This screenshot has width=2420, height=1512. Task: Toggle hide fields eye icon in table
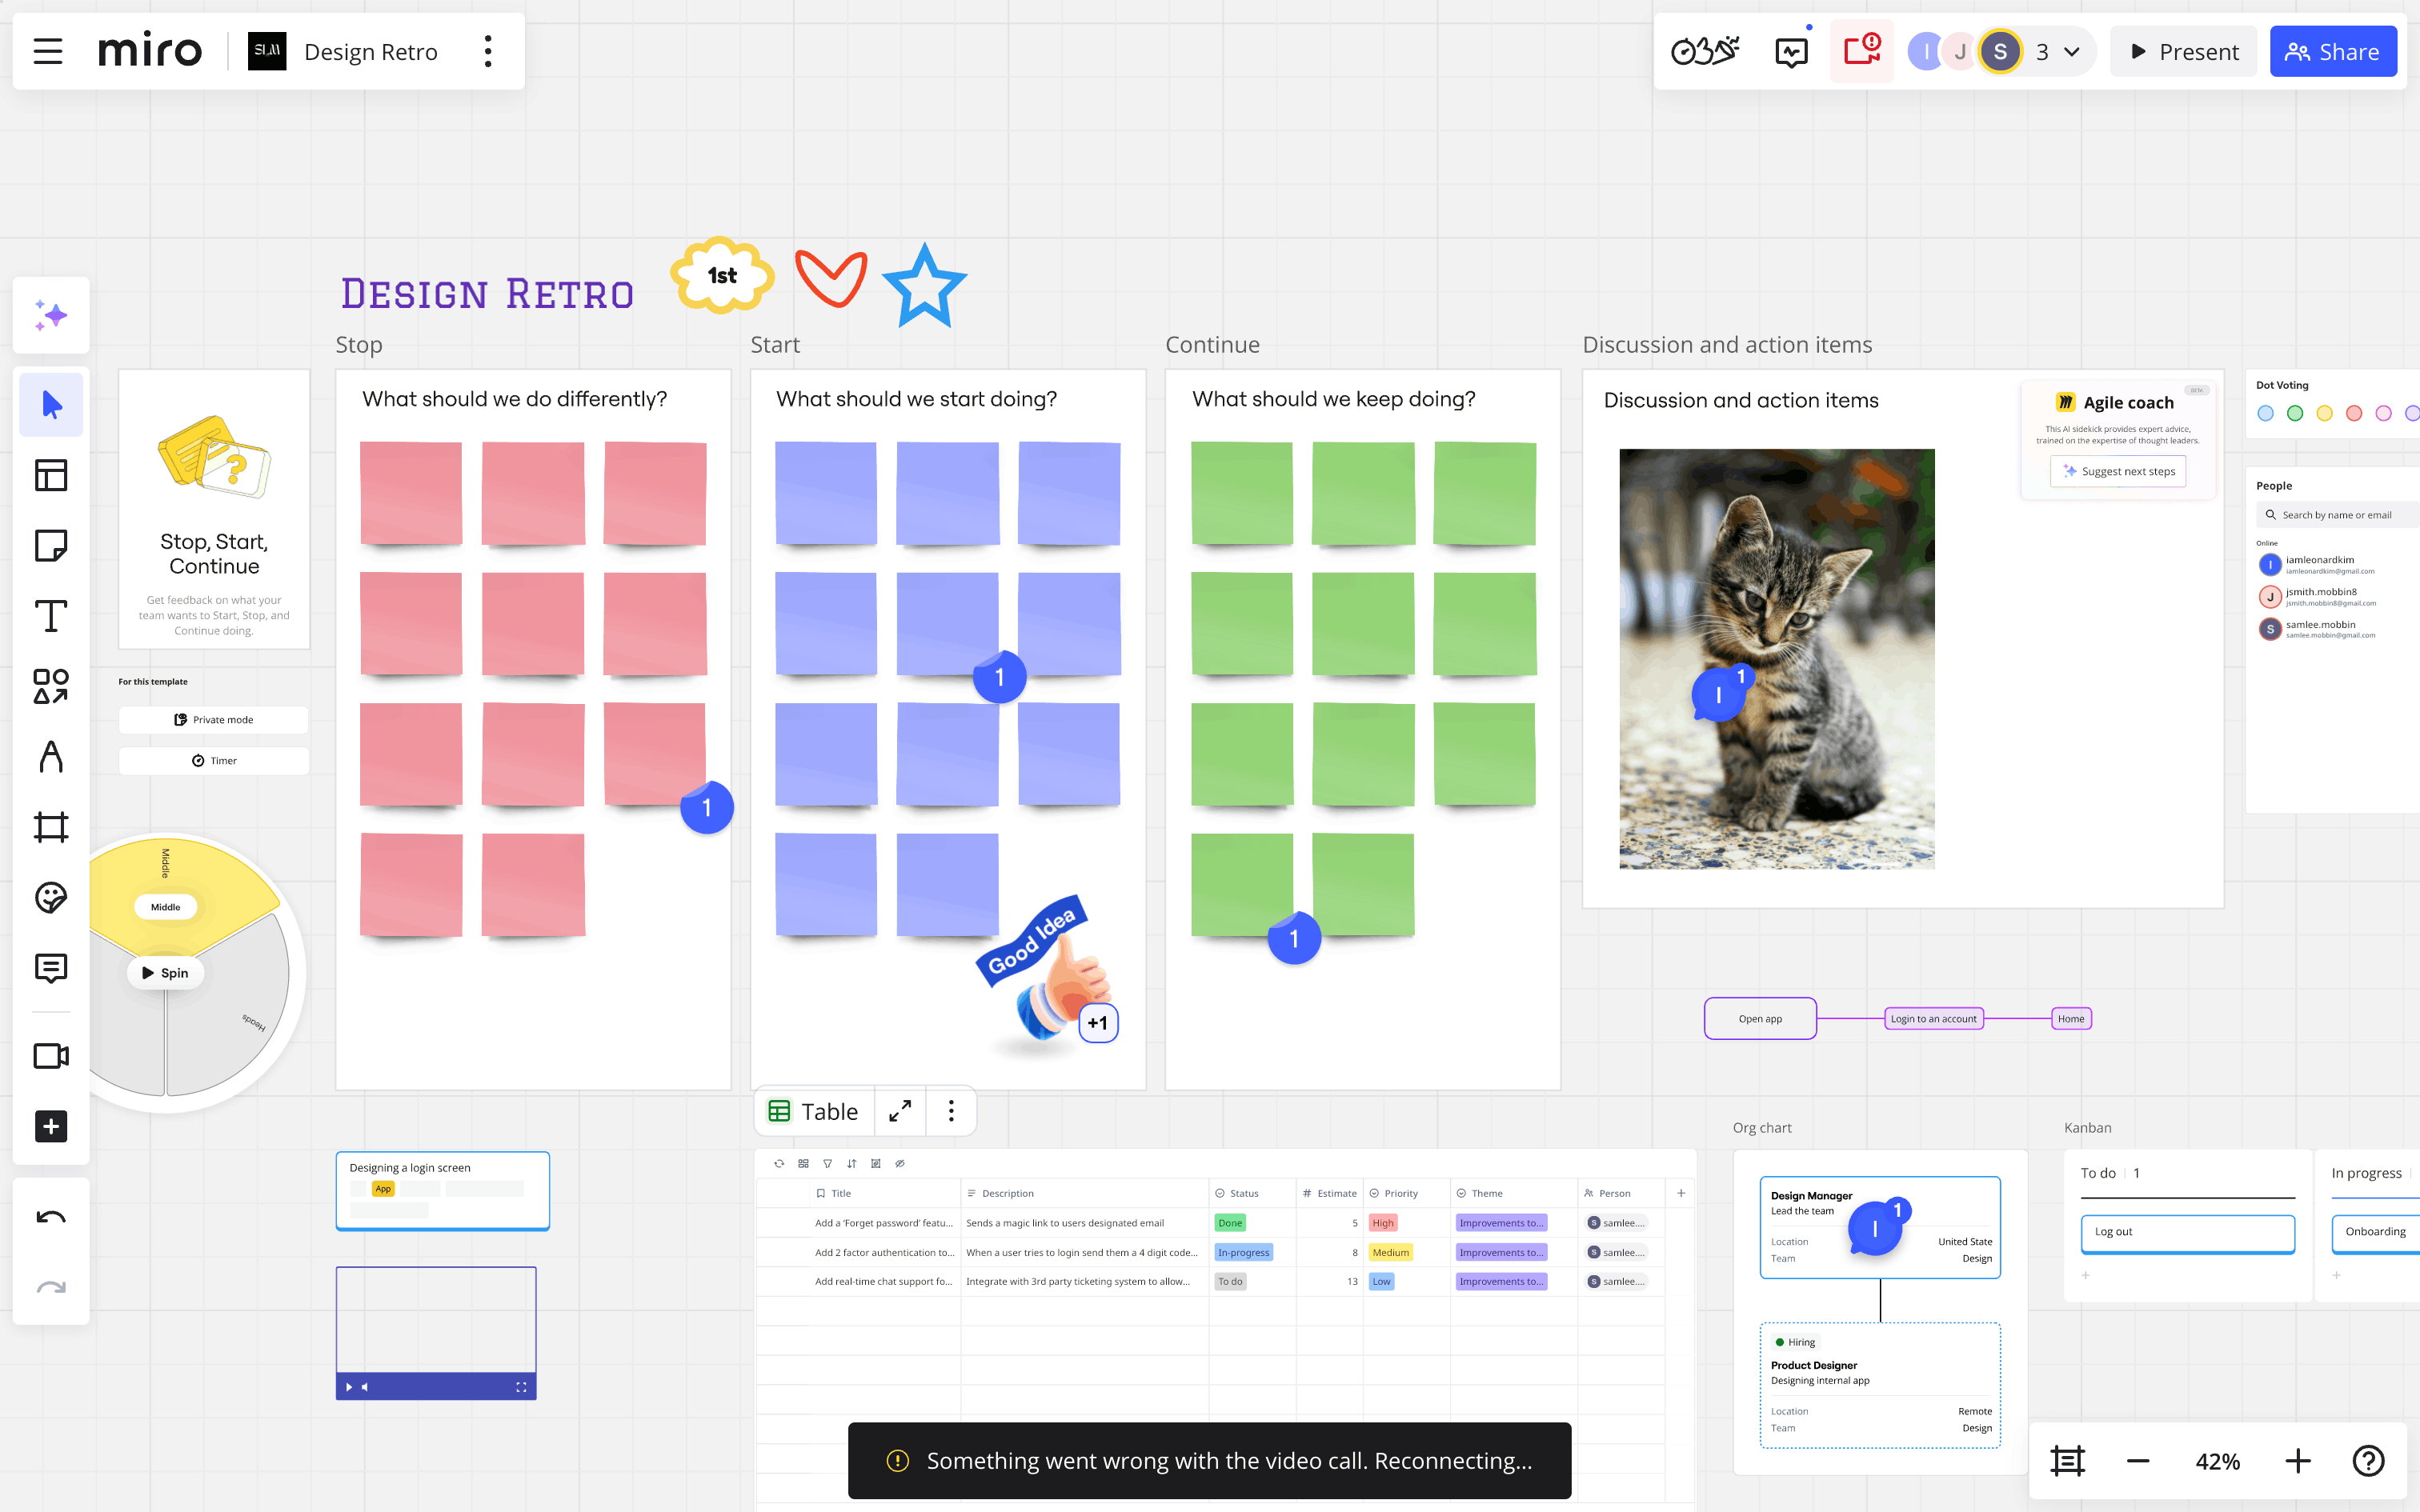coord(900,1163)
